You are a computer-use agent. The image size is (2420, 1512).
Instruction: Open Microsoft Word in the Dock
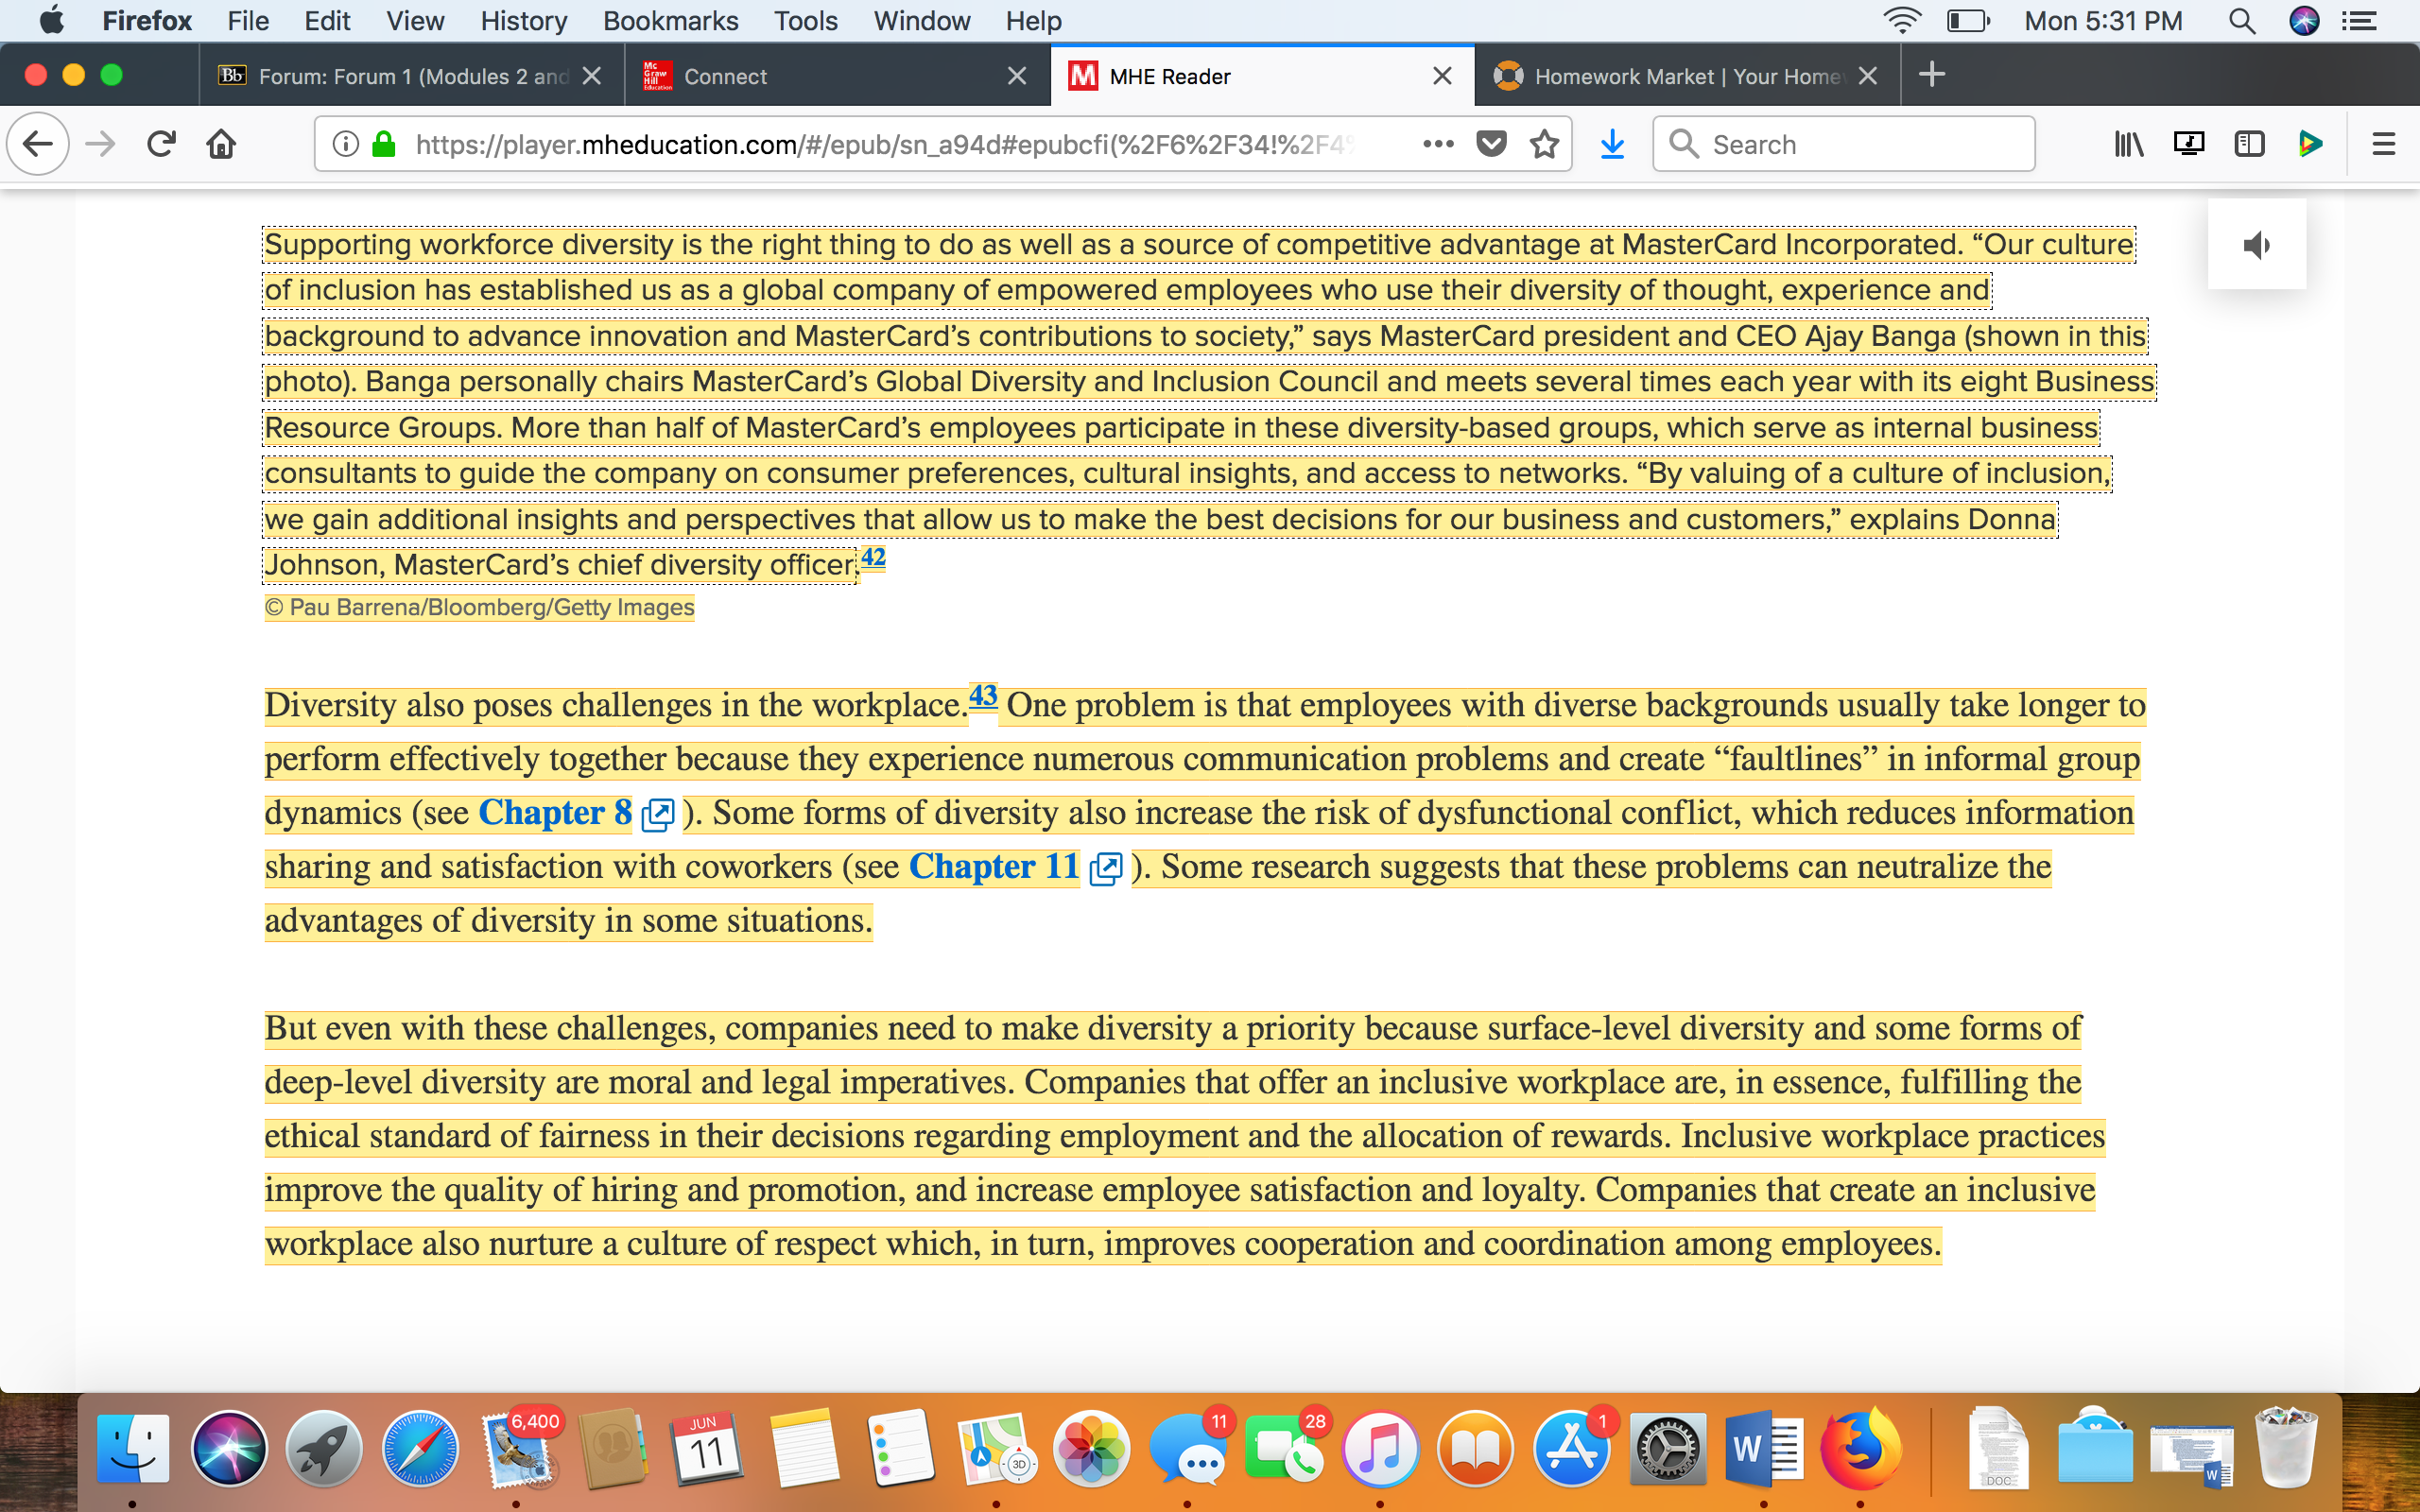[x=1763, y=1448]
